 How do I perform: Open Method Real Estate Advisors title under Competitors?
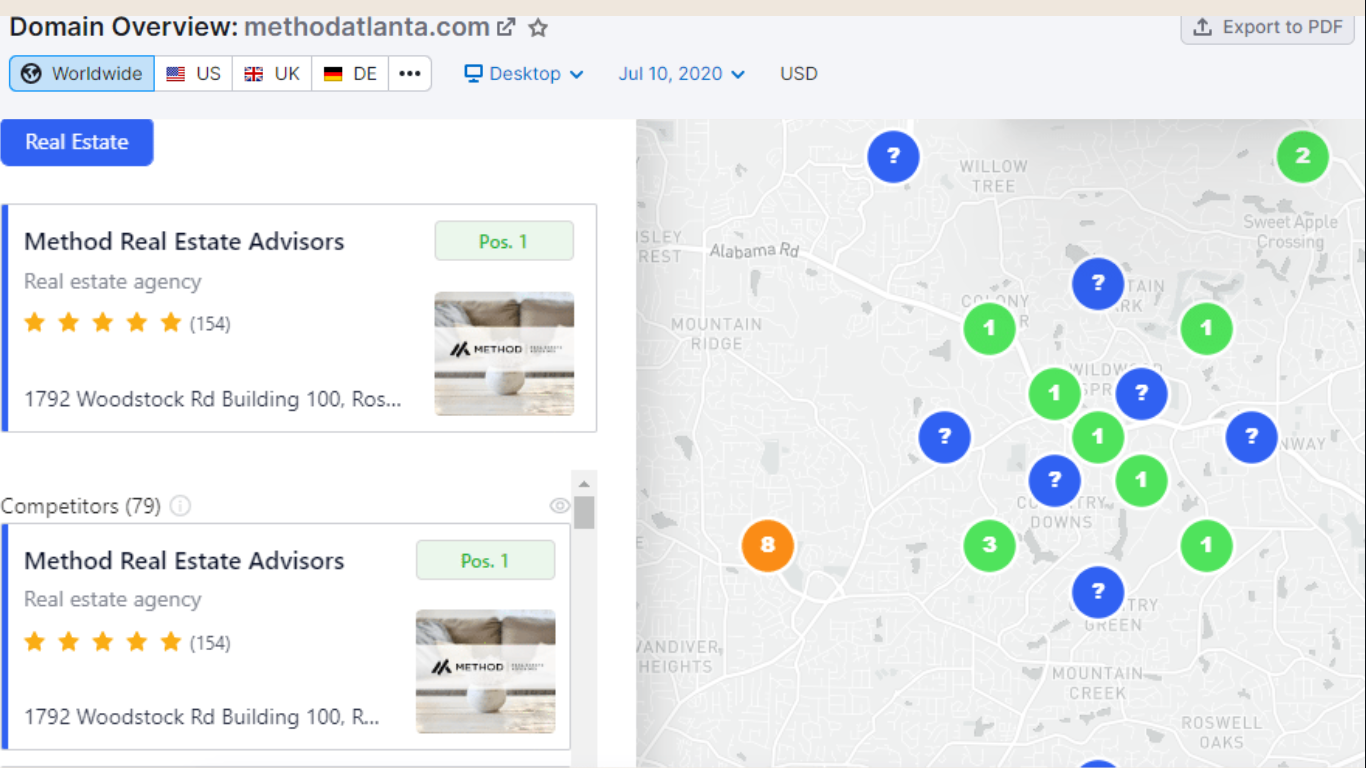(x=184, y=561)
